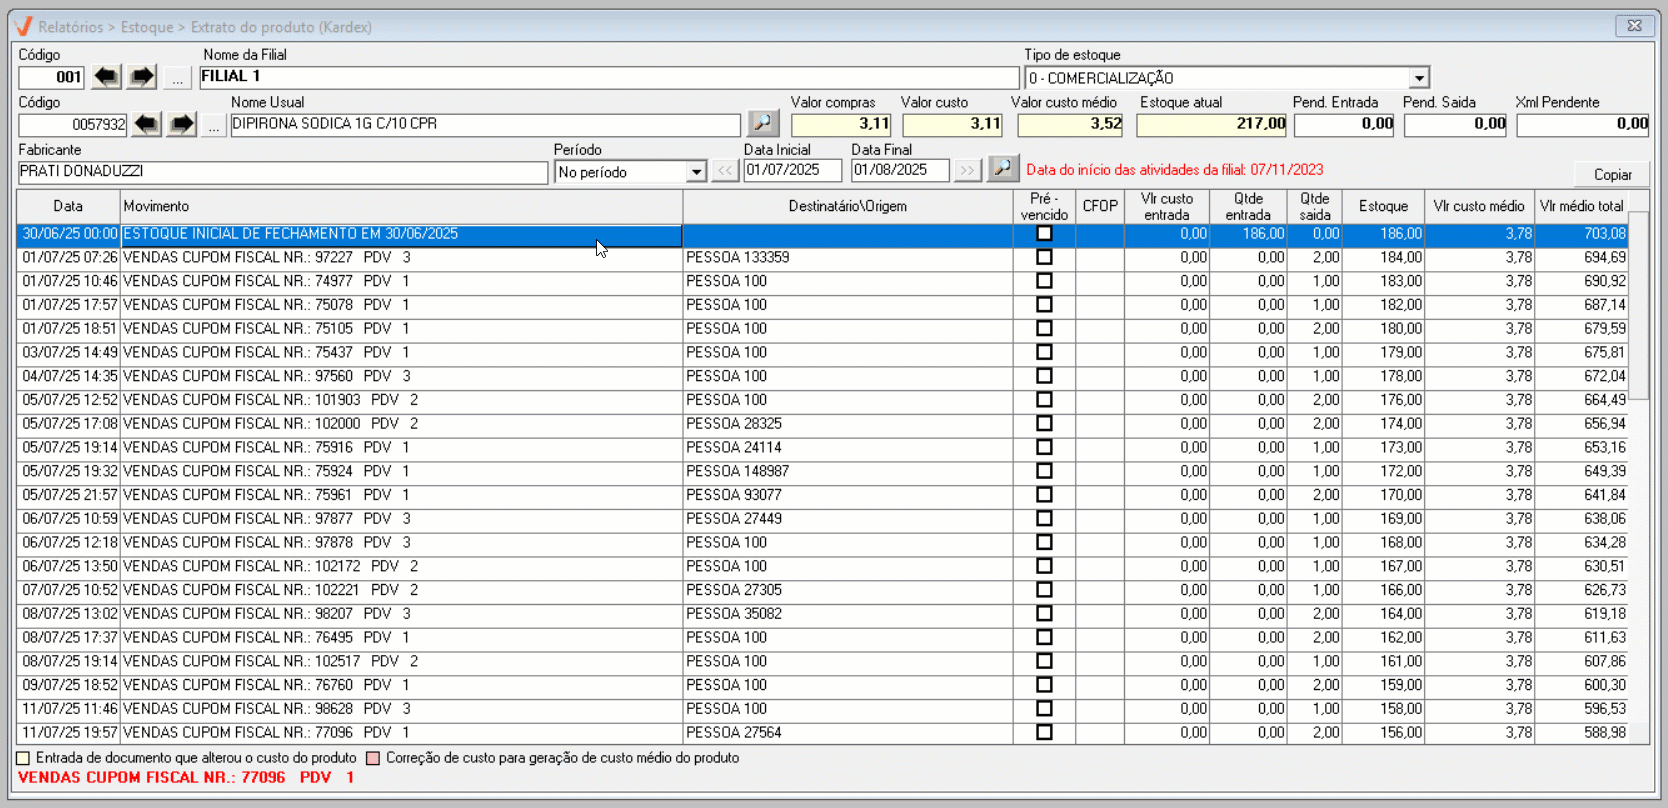Click magnifier search icon beside Nome Usual
1668x808 pixels.
point(763,123)
